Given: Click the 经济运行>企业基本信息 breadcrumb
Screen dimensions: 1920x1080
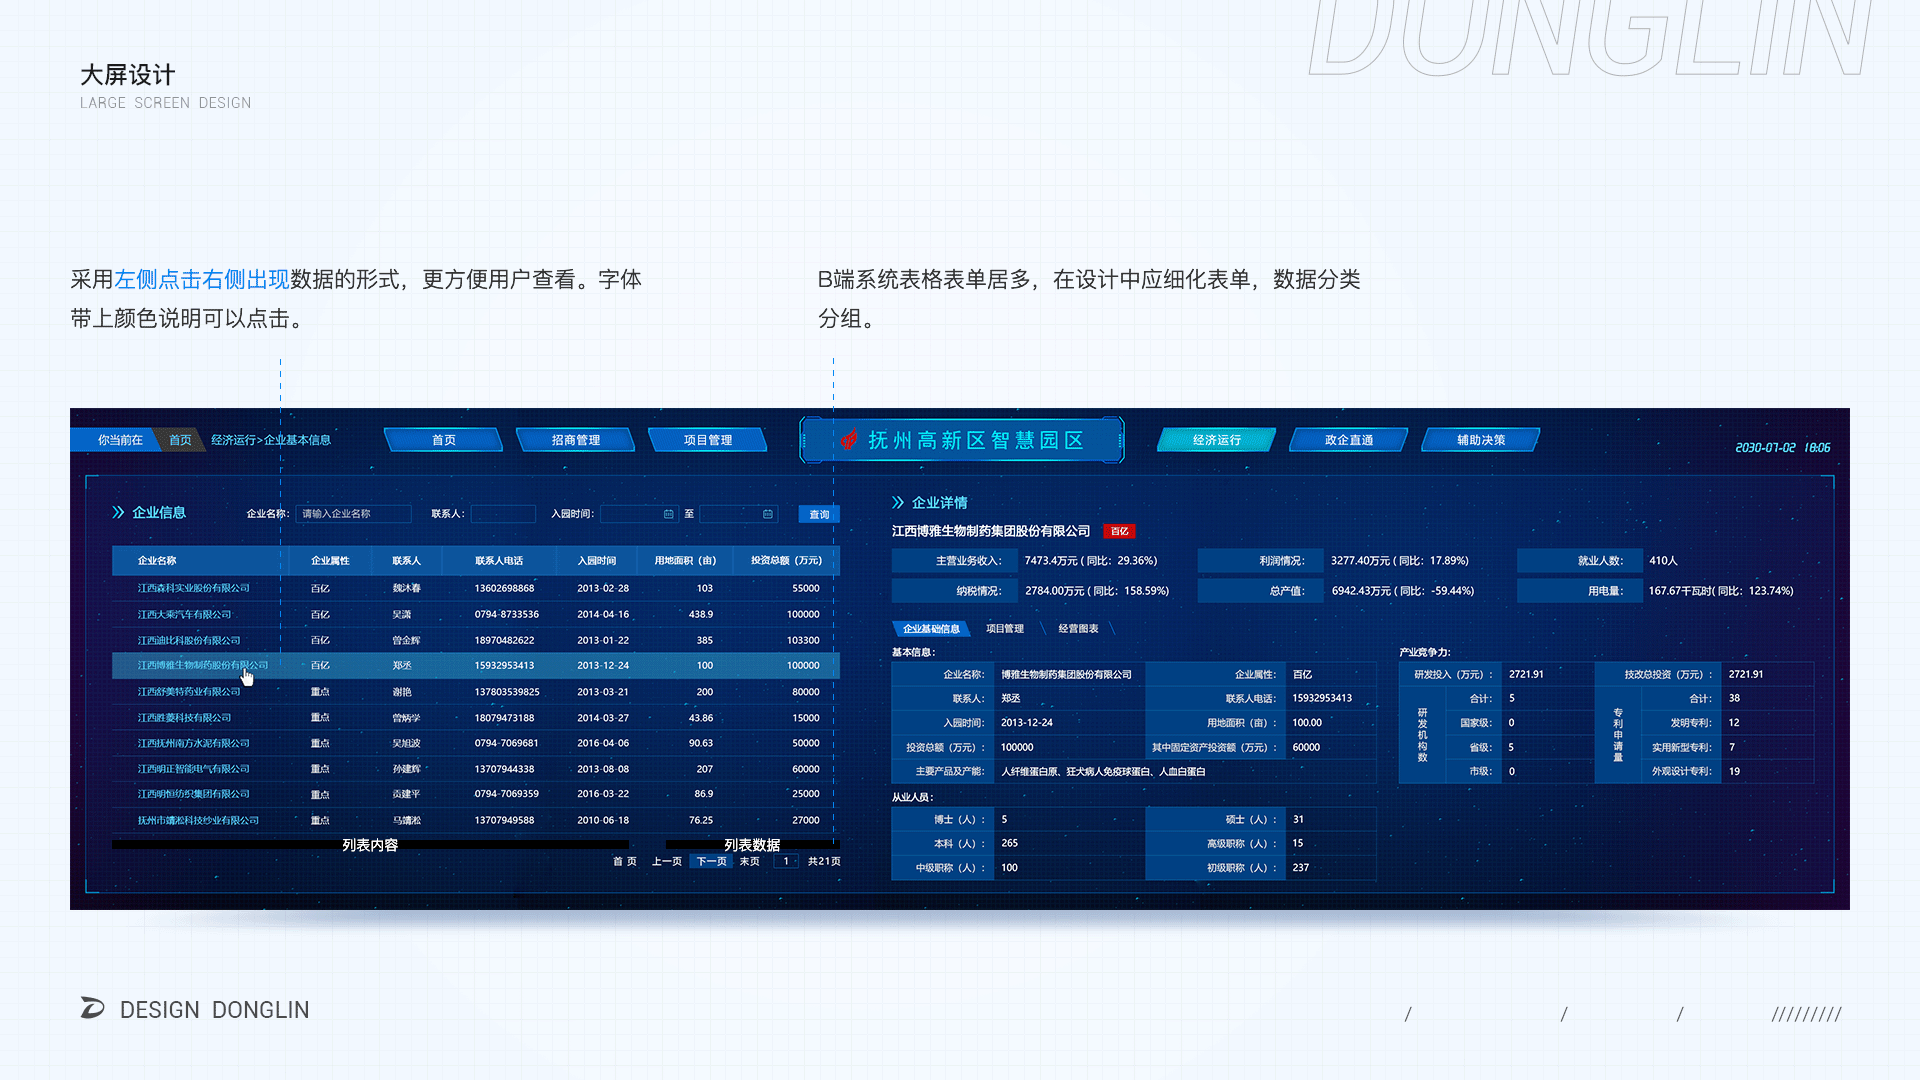Looking at the screenshot, I should [x=271, y=440].
